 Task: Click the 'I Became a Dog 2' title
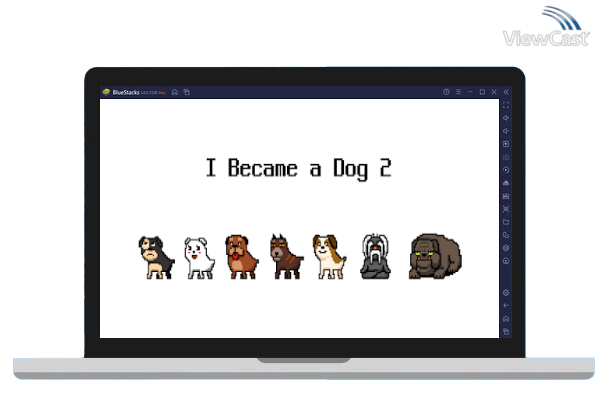(299, 169)
